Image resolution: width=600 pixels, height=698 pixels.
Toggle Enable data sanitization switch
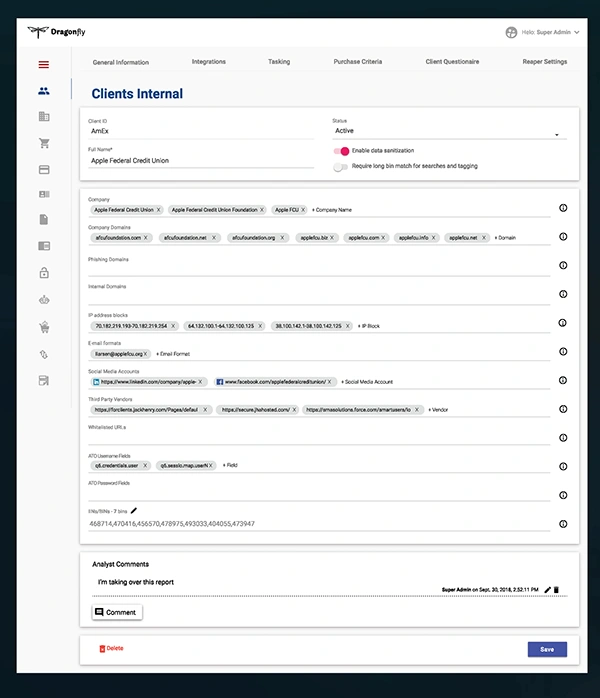[x=341, y=151]
